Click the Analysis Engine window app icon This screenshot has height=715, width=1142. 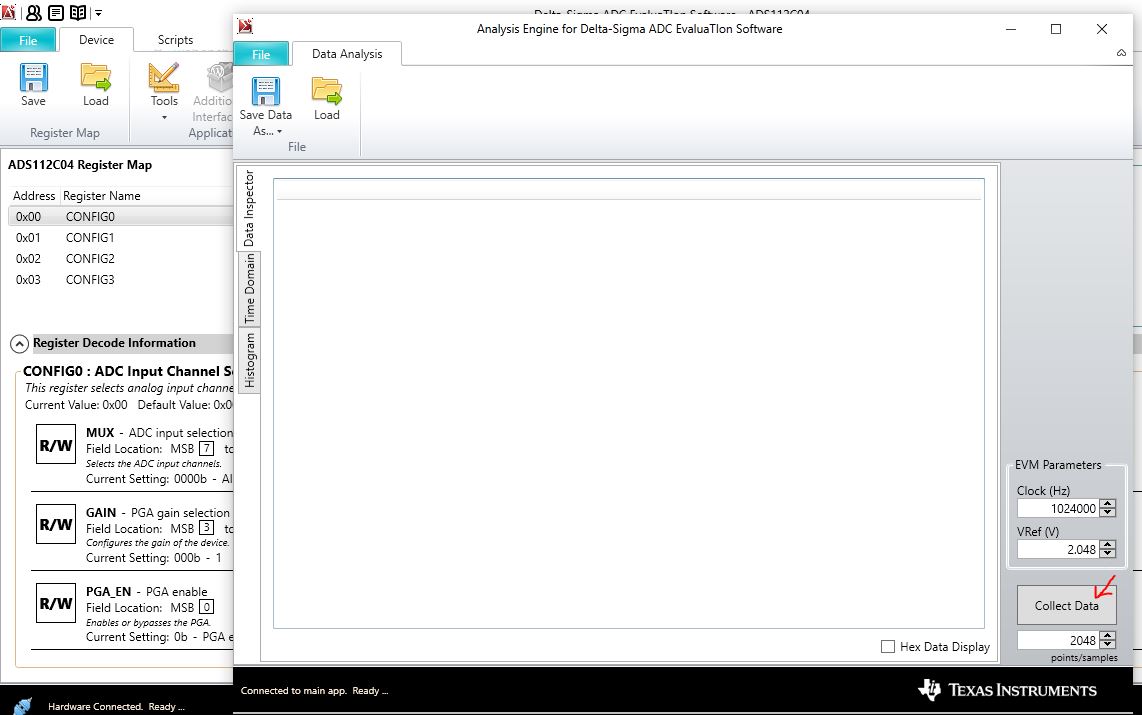(245, 27)
